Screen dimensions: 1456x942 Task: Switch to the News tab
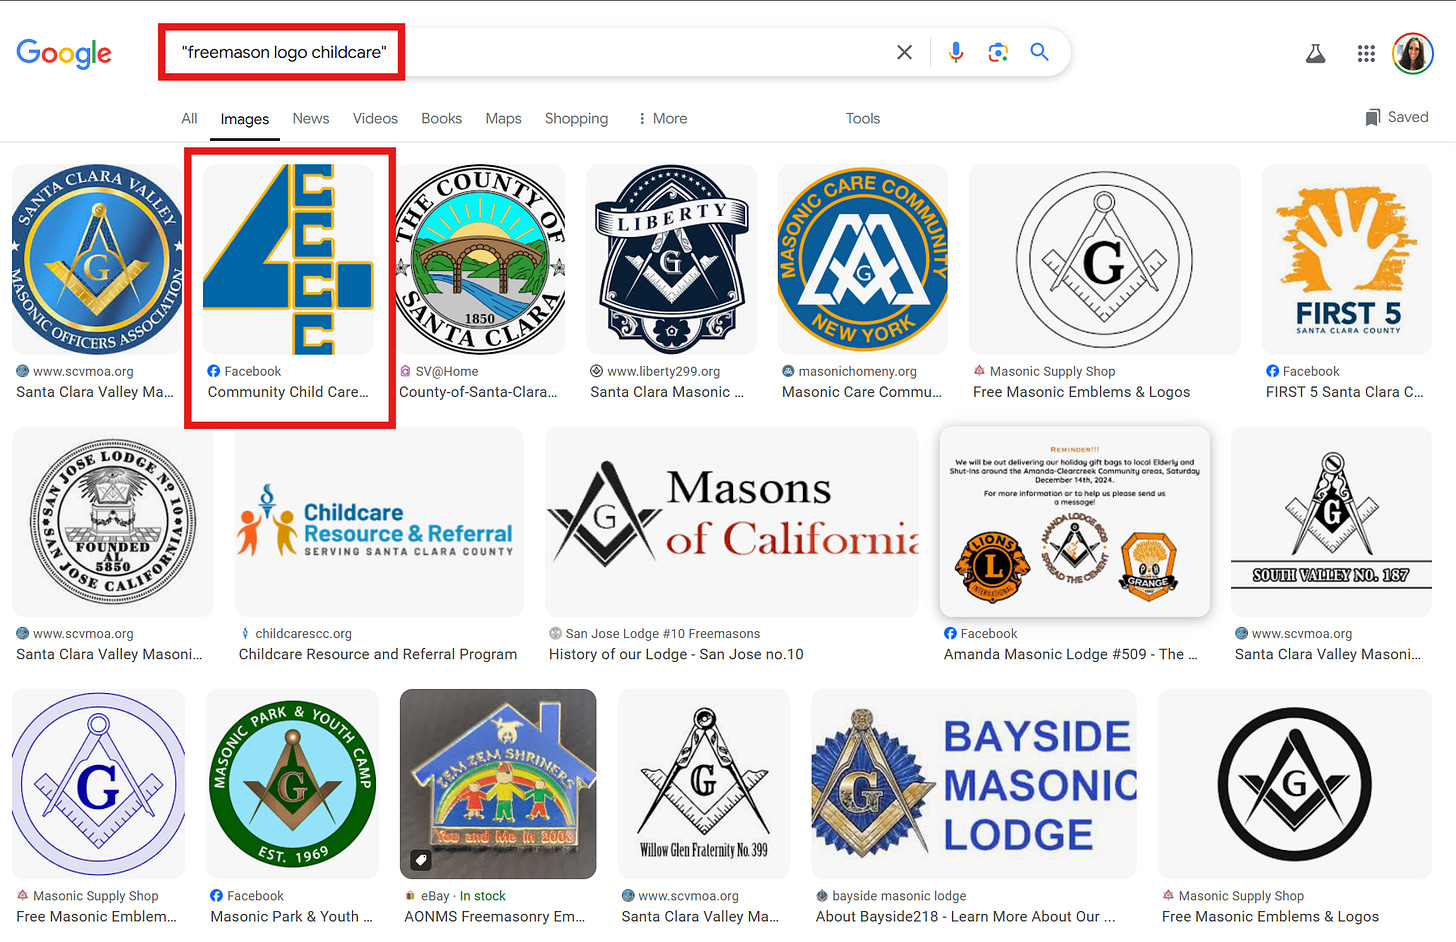click(x=311, y=118)
